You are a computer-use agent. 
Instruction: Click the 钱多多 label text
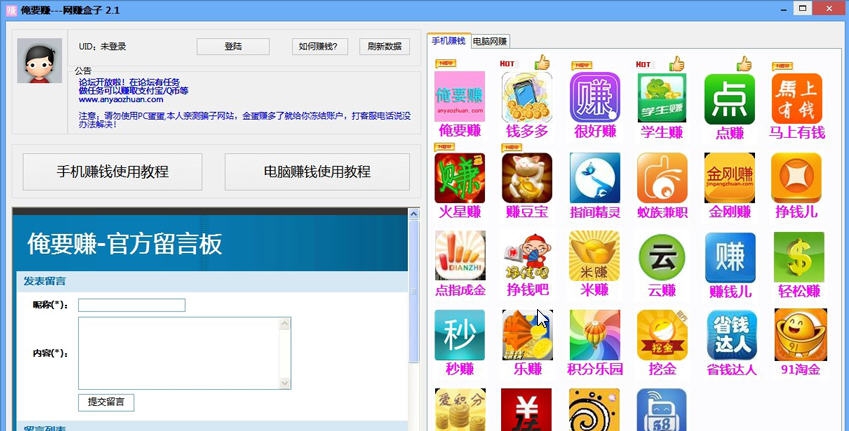click(x=527, y=132)
